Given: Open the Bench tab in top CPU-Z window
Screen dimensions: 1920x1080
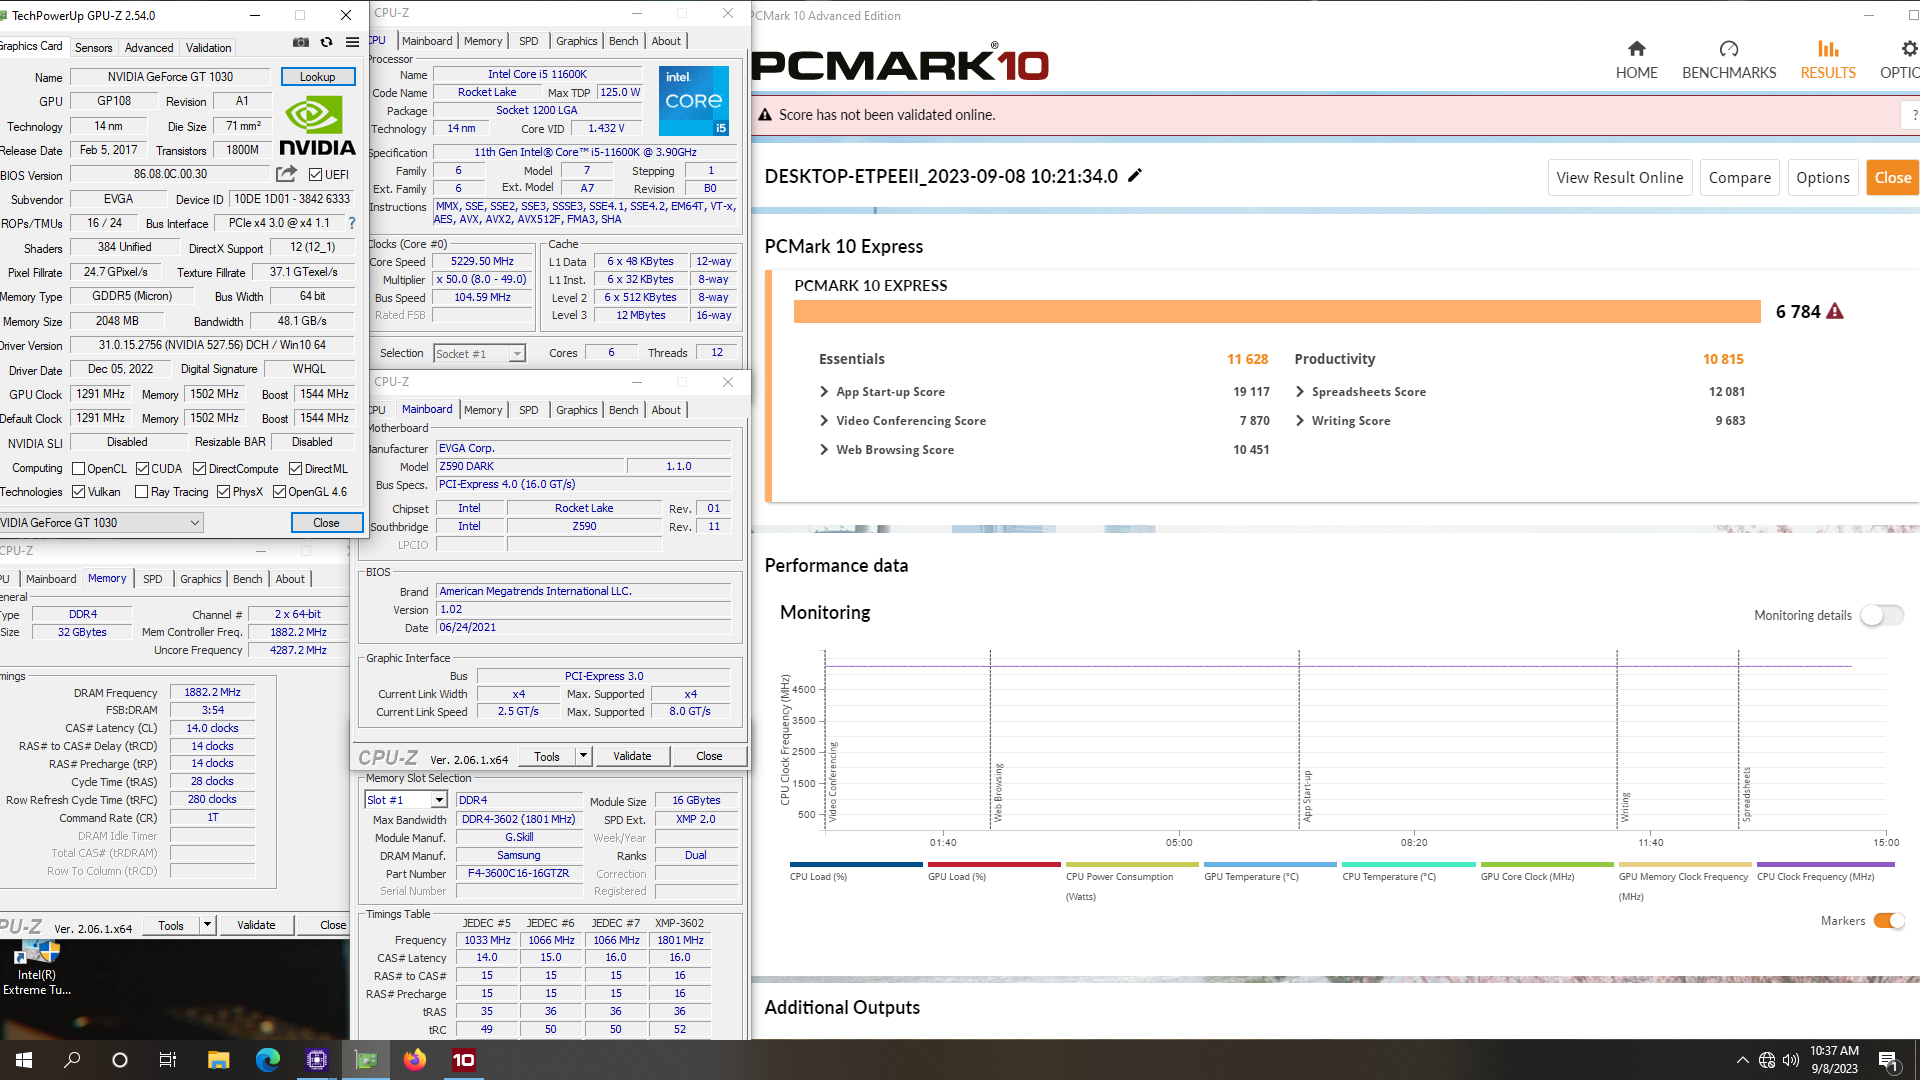Looking at the screenshot, I should point(623,41).
